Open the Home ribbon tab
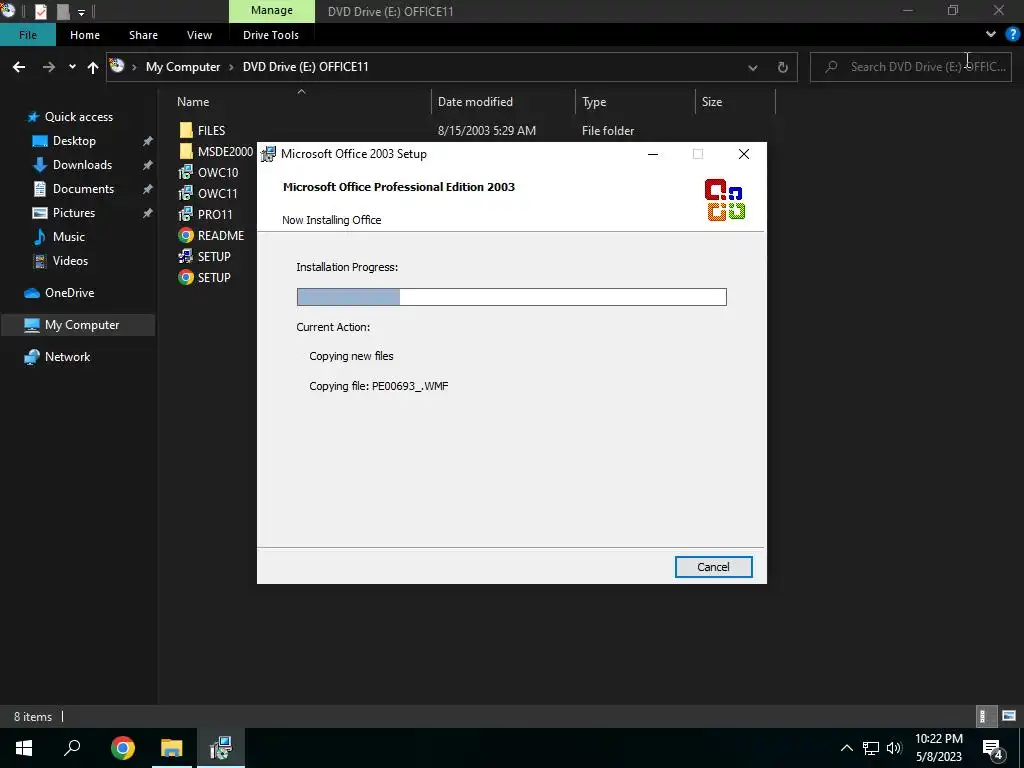The width and height of the screenshot is (1024, 768). [85, 35]
